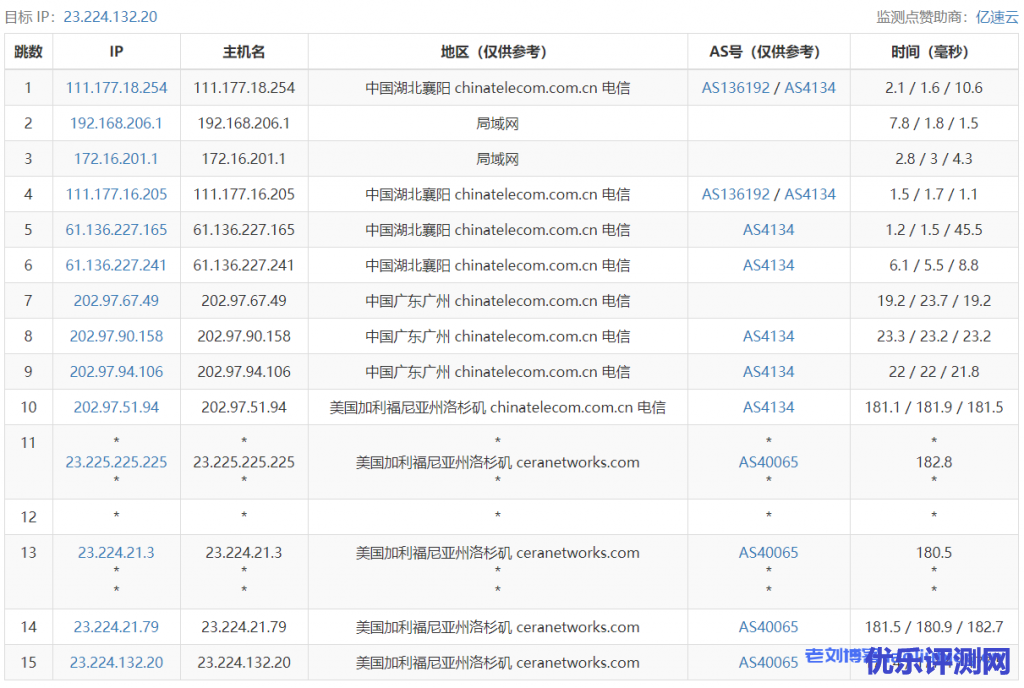Click AS40065 link in hop 14 row

pyautogui.click(x=768, y=627)
